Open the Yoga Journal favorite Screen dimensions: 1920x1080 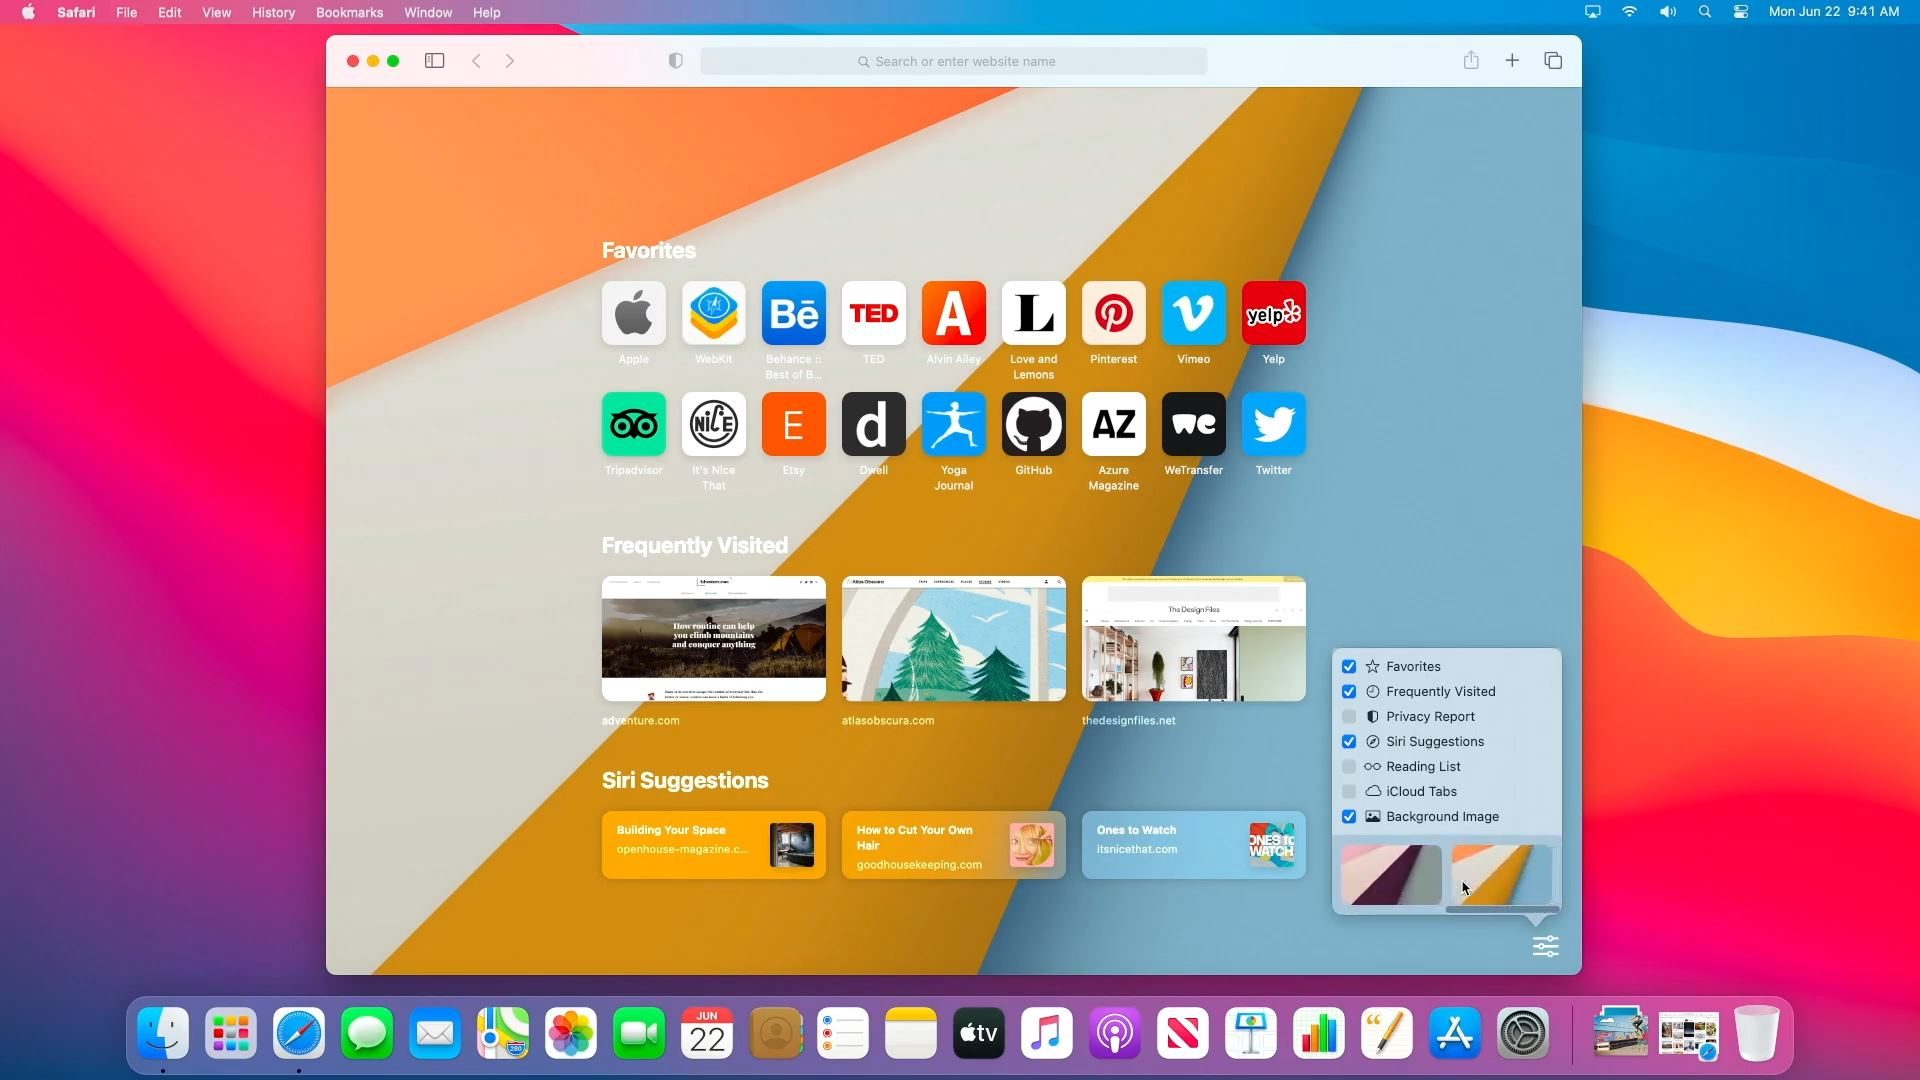coord(954,425)
